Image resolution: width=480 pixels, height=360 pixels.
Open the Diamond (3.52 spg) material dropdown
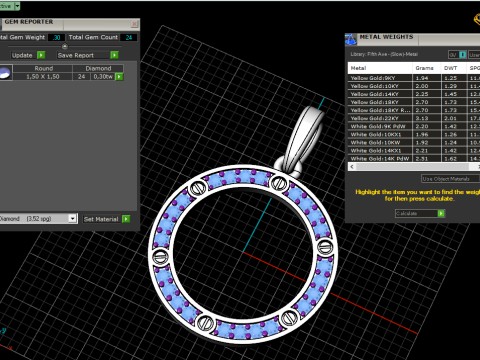[72, 219]
